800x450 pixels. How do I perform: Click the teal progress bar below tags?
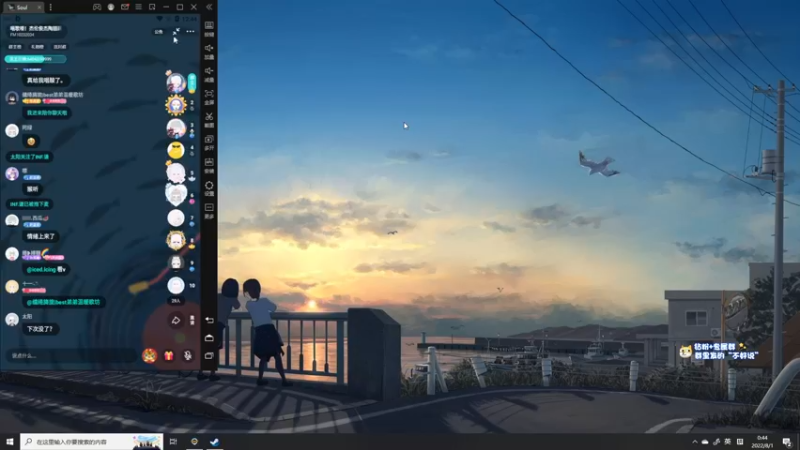click(35, 59)
